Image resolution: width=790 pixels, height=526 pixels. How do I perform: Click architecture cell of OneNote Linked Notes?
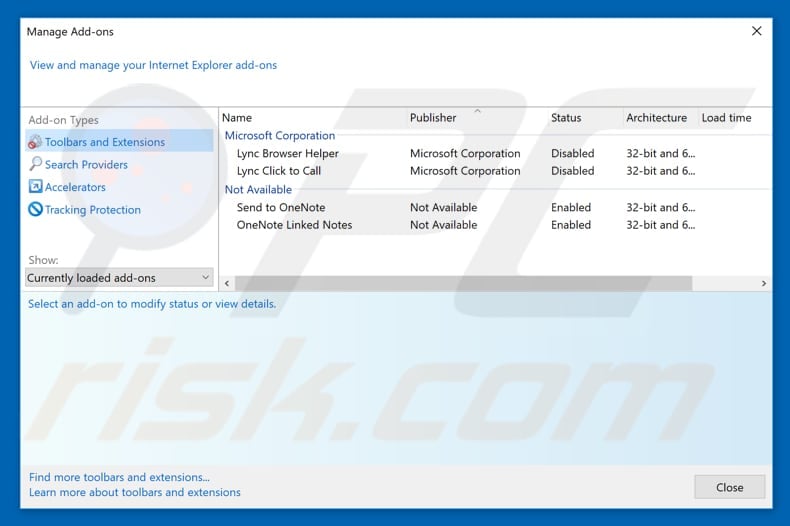[661, 225]
